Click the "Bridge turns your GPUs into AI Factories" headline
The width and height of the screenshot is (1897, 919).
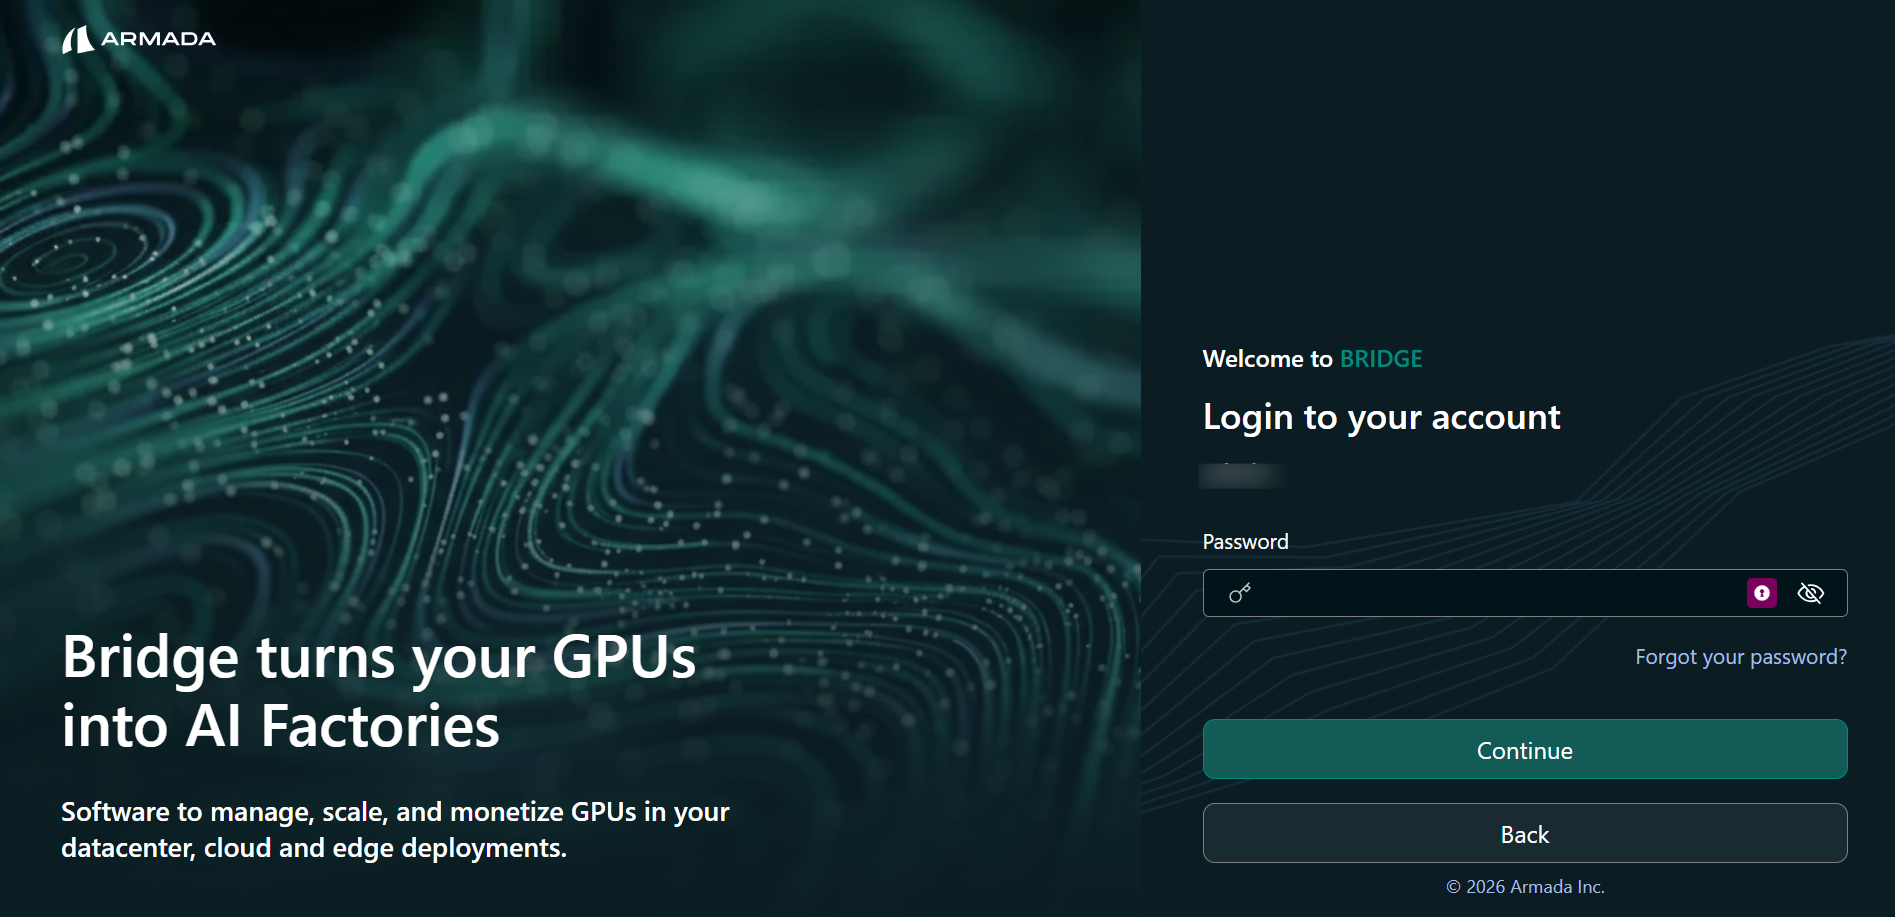[379, 691]
